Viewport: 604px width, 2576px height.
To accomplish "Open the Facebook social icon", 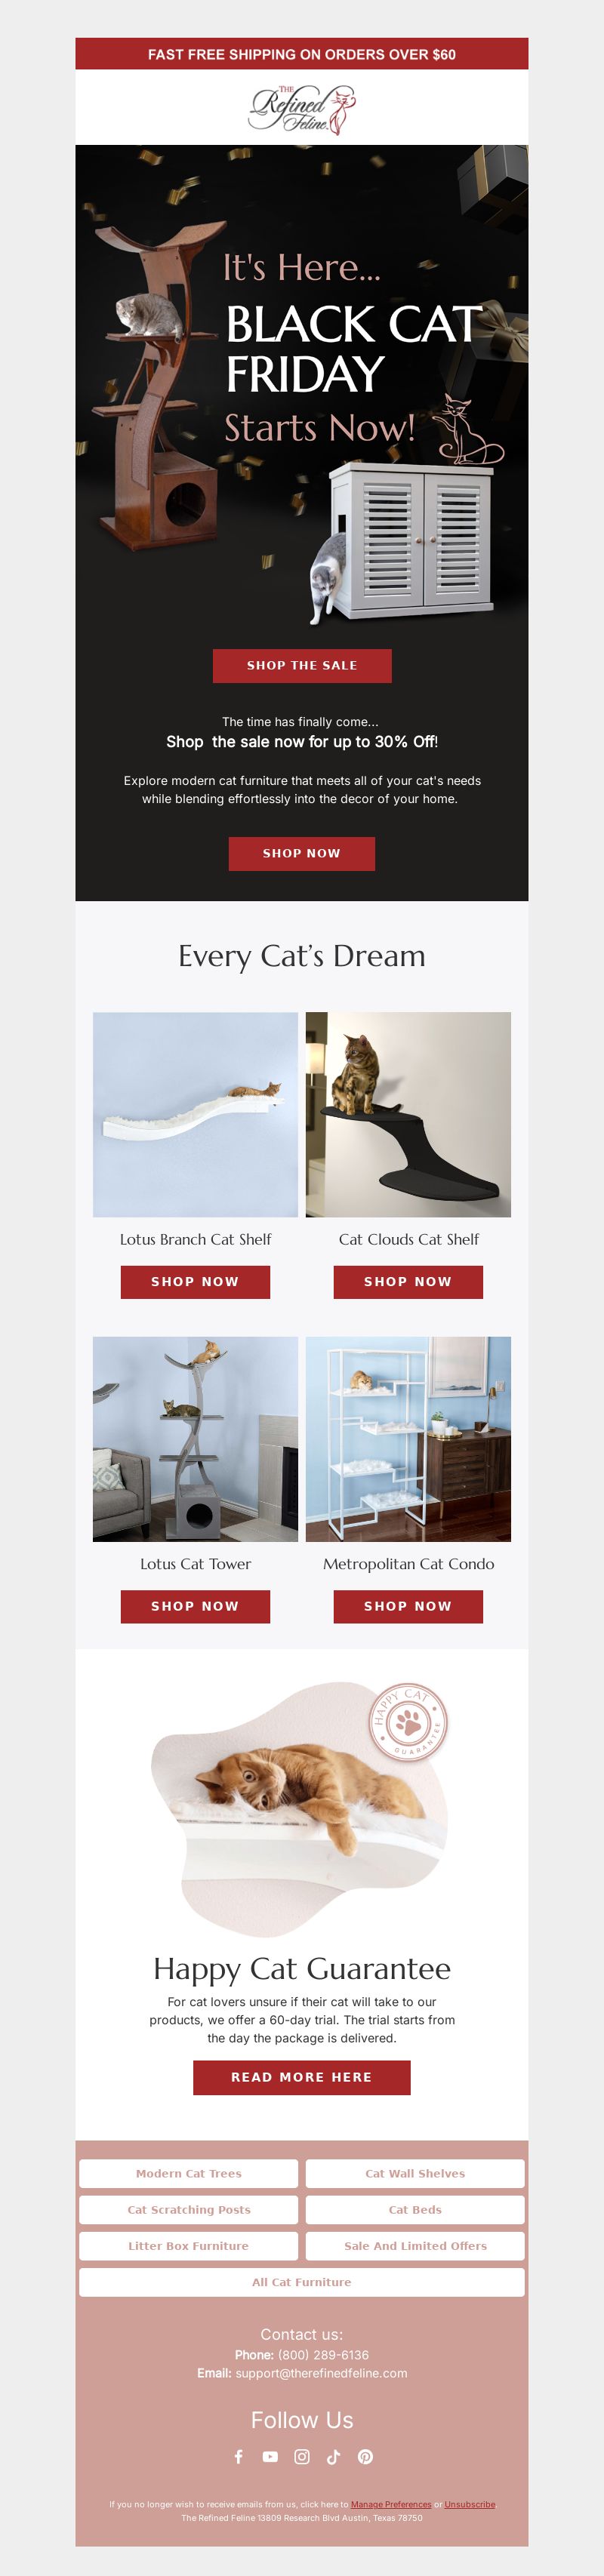I will (x=238, y=2456).
